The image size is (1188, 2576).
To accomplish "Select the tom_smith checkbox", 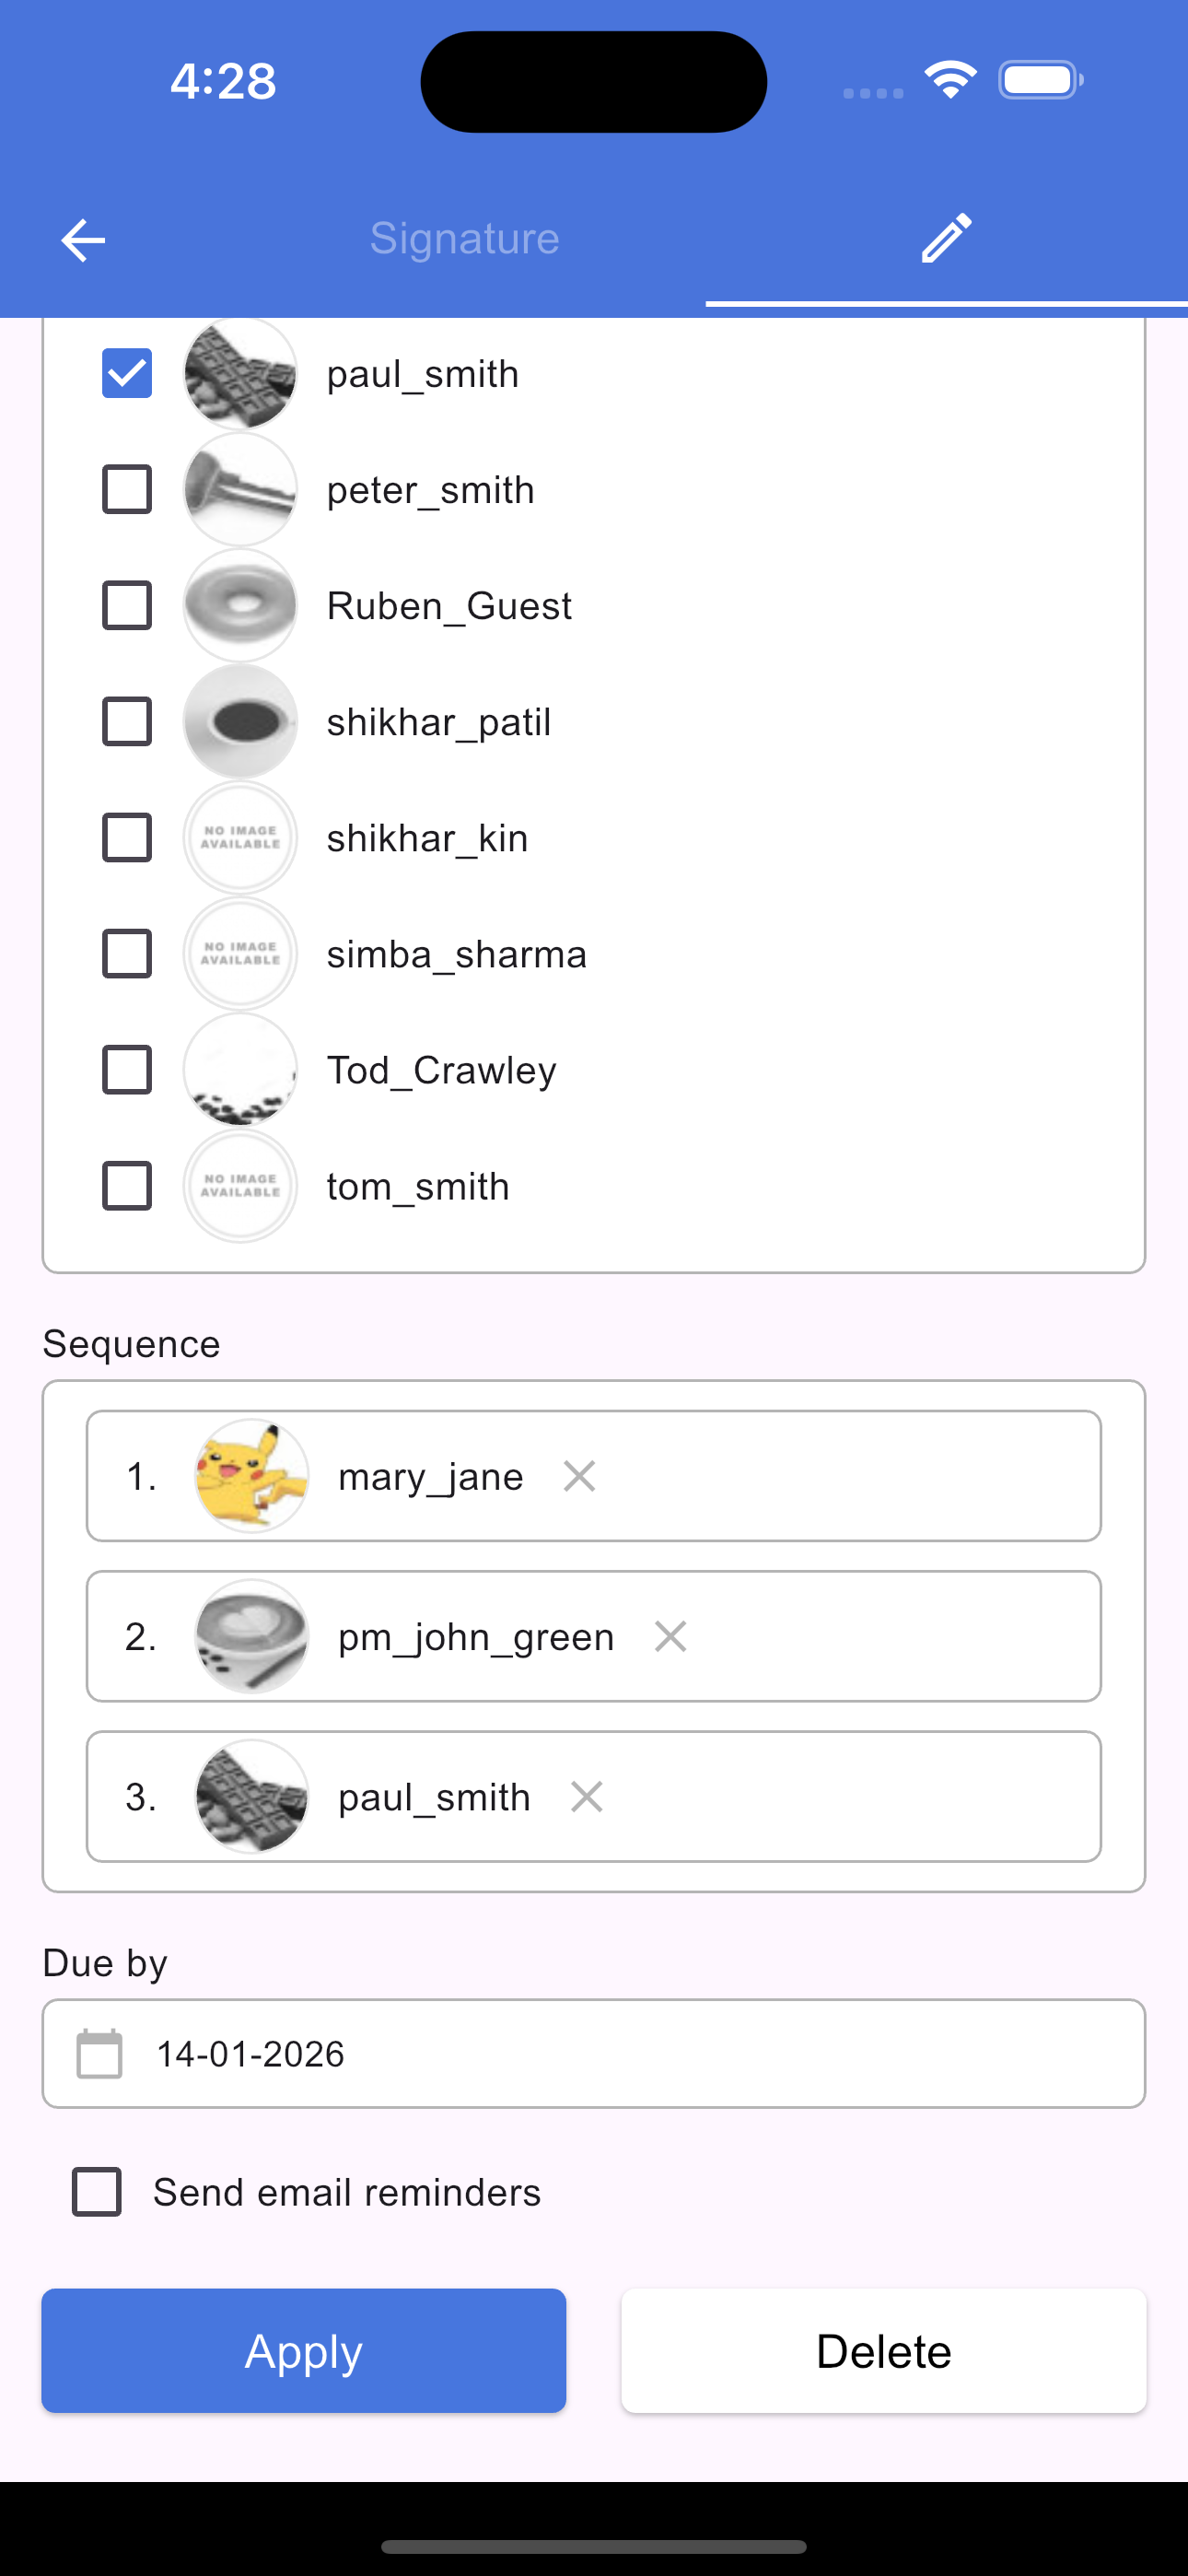I will [127, 1186].
